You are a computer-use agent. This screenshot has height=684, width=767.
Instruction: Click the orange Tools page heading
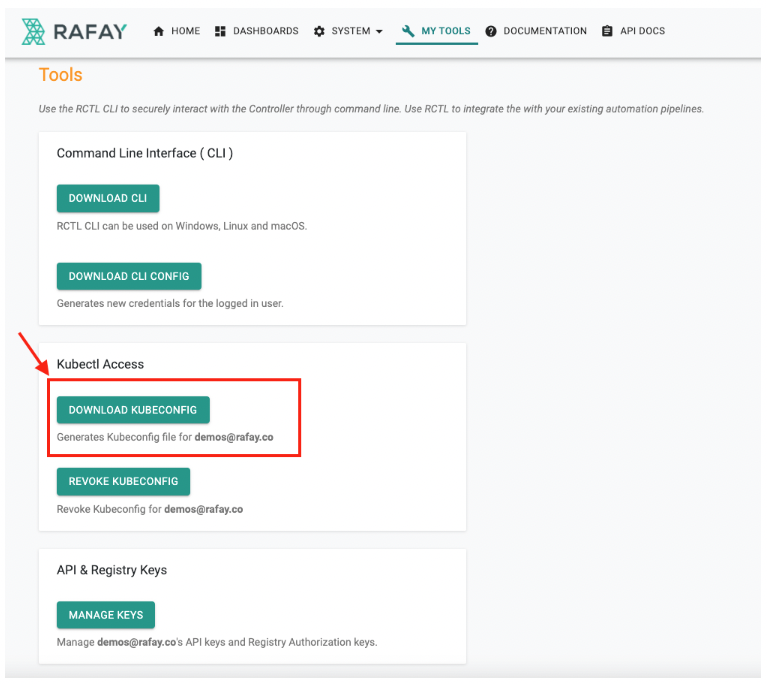pyautogui.click(x=60, y=75)
